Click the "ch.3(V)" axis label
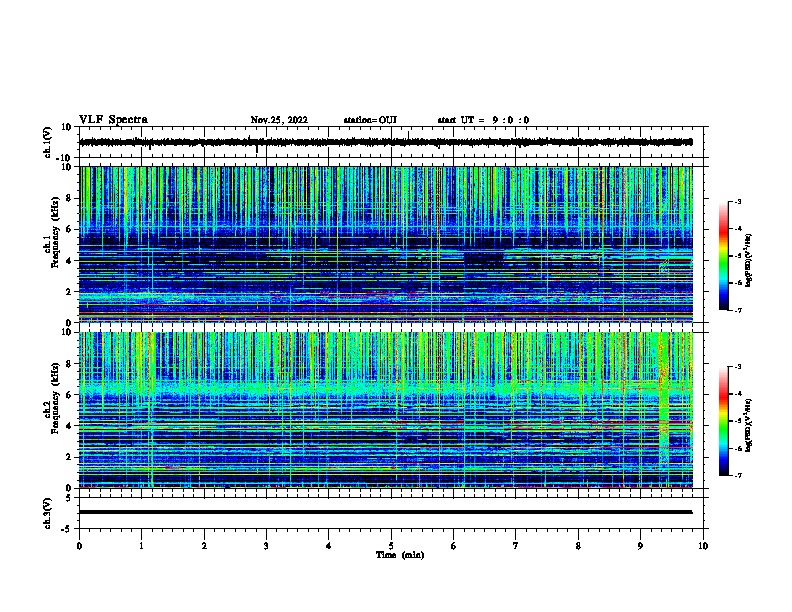 tap(48, 513)
